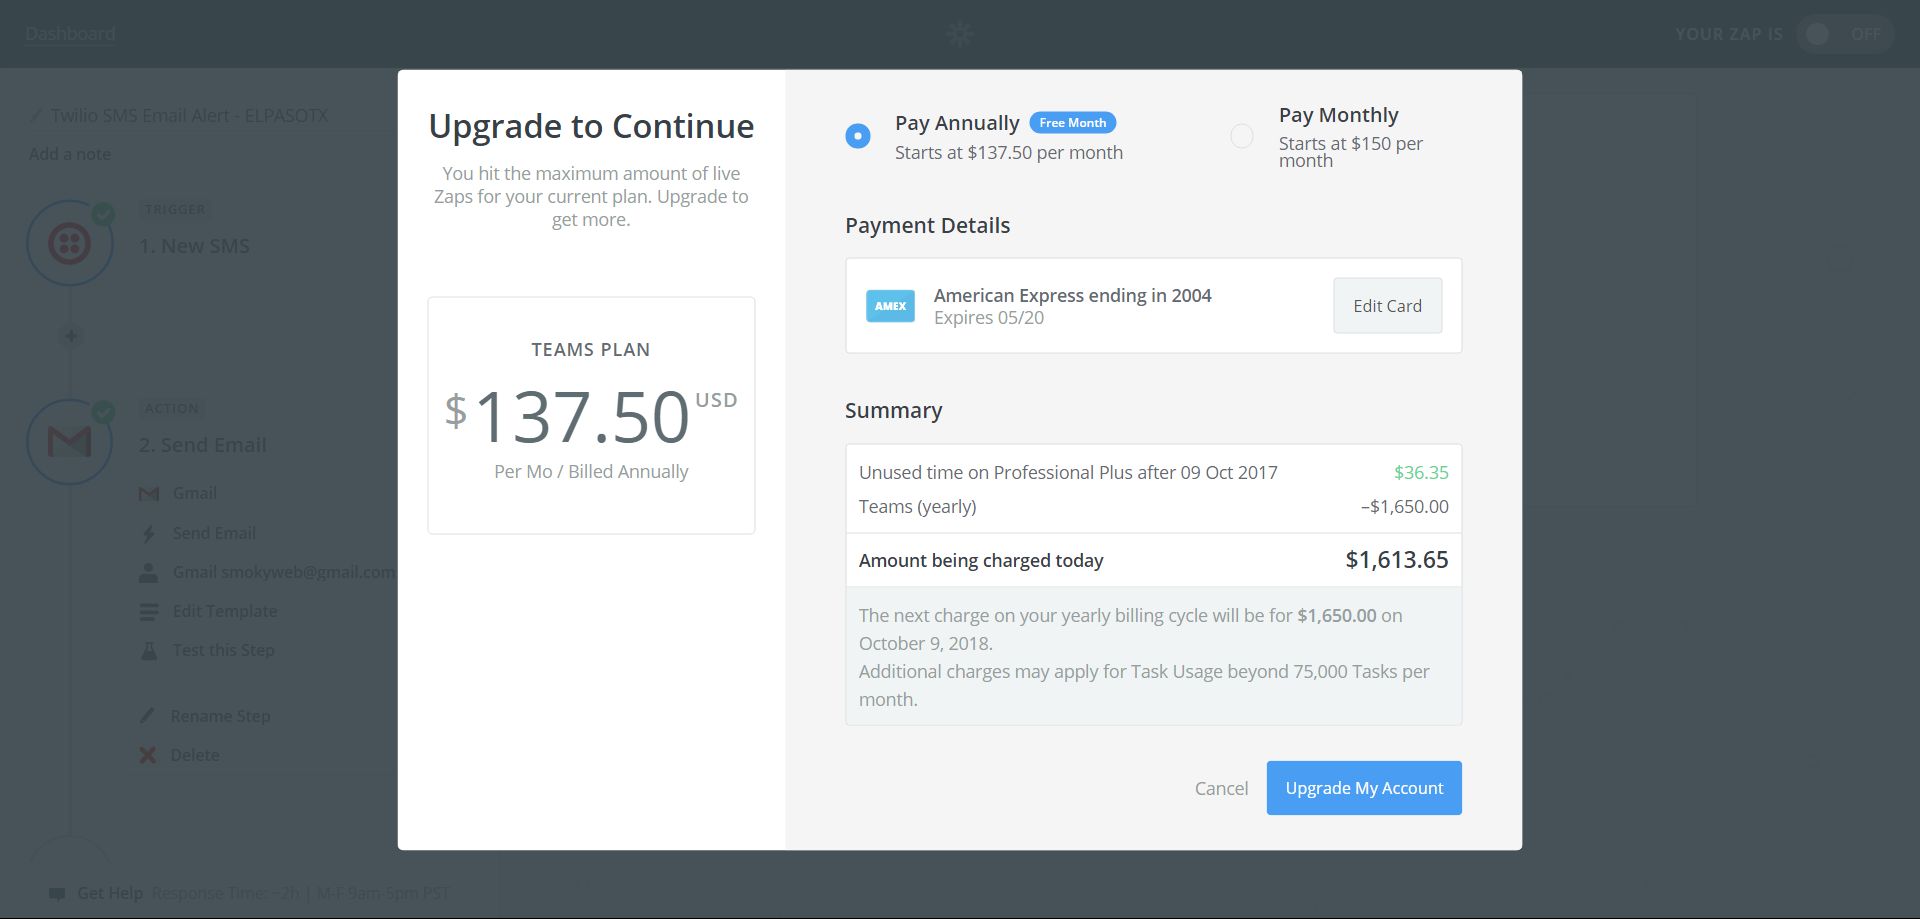Open the Edit Template step section
1920x919 pixels.
224,611
